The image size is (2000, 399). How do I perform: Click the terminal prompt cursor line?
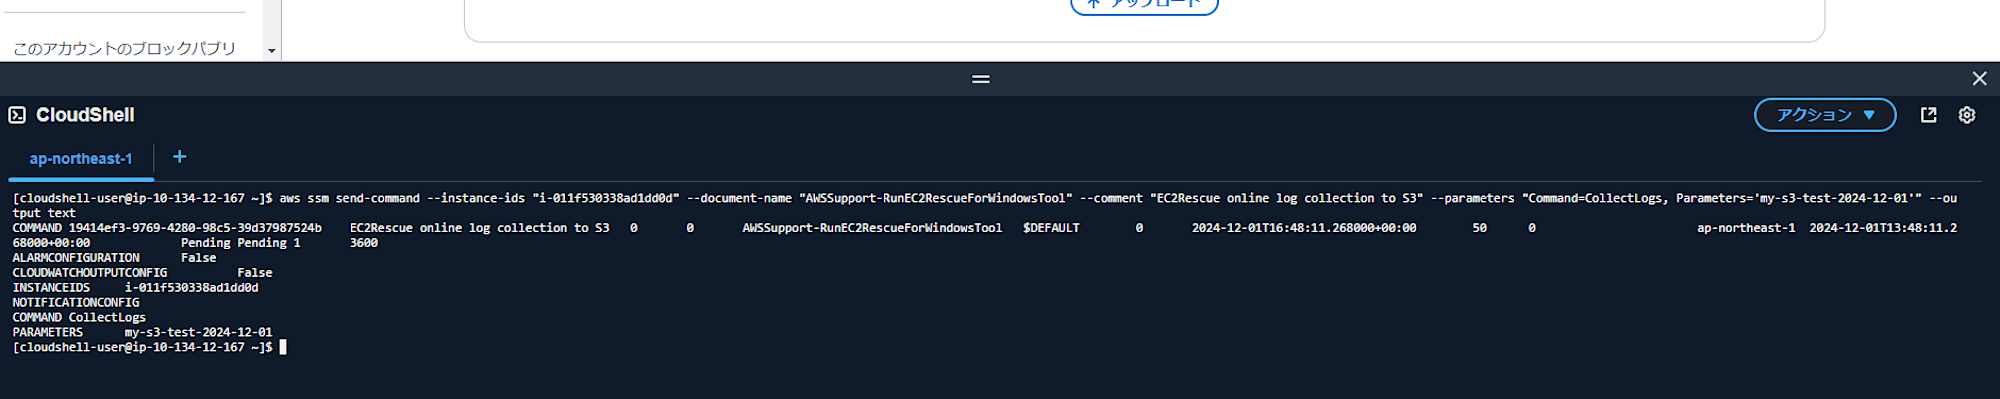150,347
